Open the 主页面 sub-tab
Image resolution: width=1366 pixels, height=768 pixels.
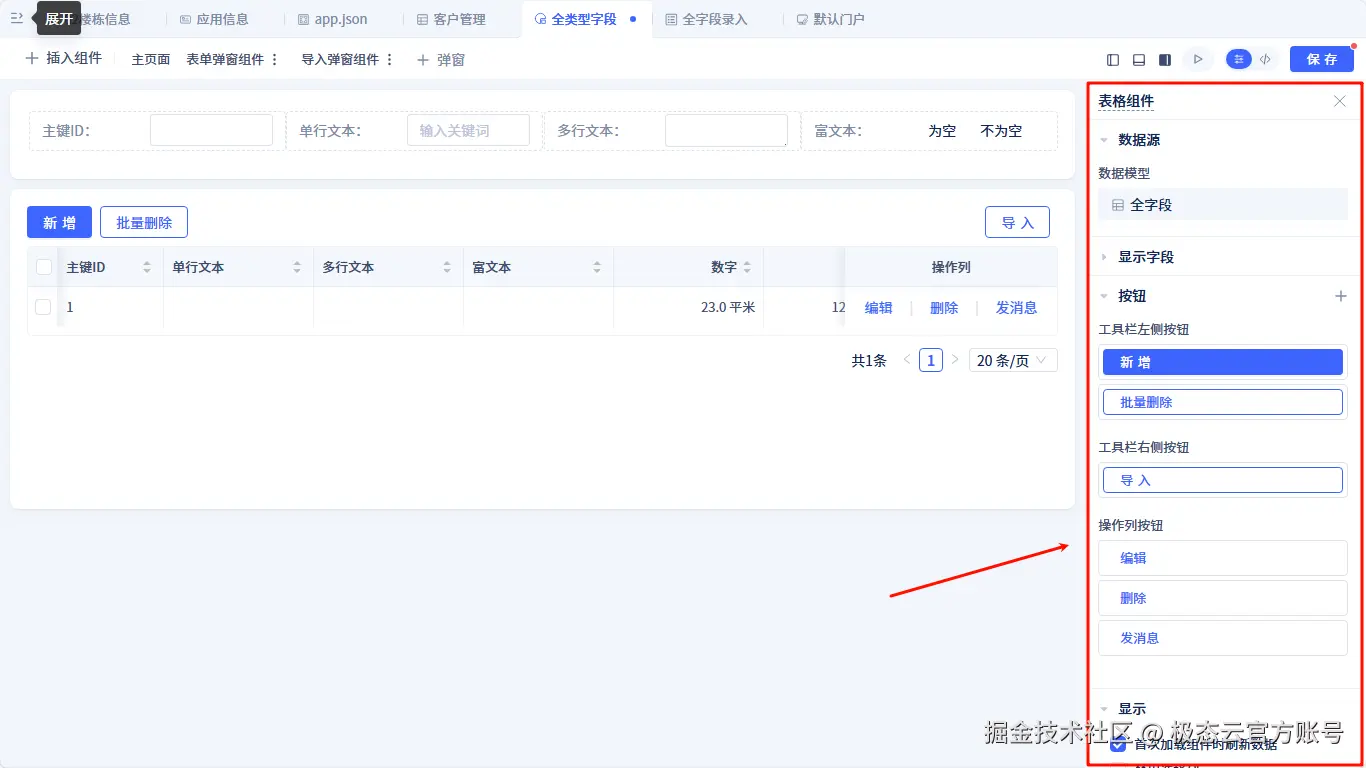[x=151, y=60]
